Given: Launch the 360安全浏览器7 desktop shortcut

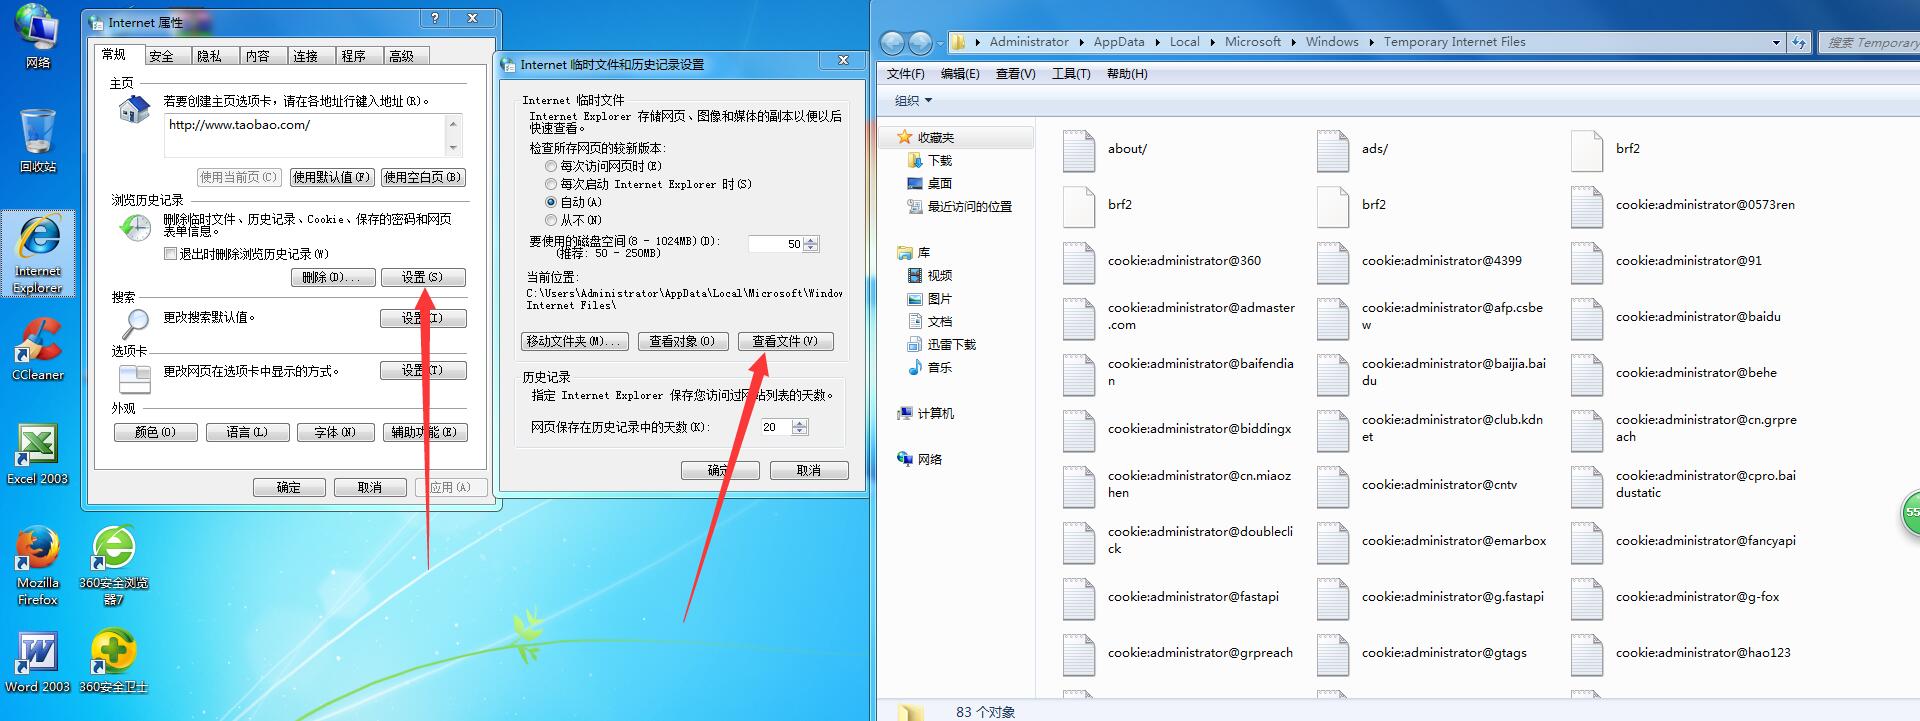Looking at the screenshot, I should [x=114, y=566].
